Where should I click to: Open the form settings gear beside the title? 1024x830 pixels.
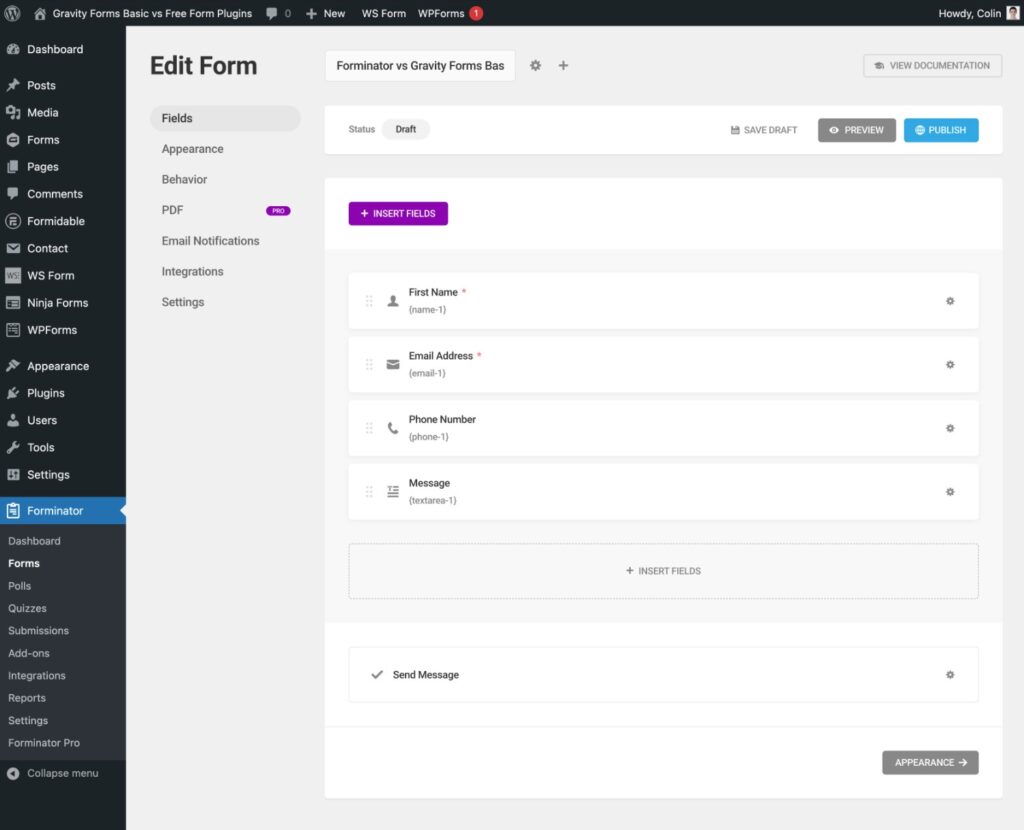[535, 65]
